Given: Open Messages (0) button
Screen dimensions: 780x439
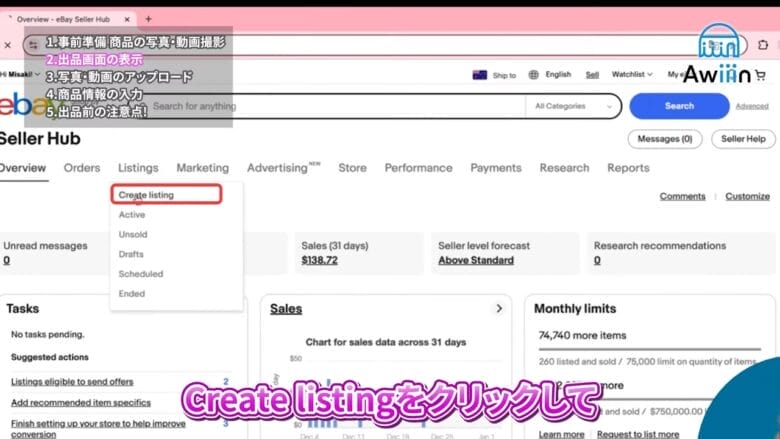Looking at the screenshot, I should pos(665,139).
